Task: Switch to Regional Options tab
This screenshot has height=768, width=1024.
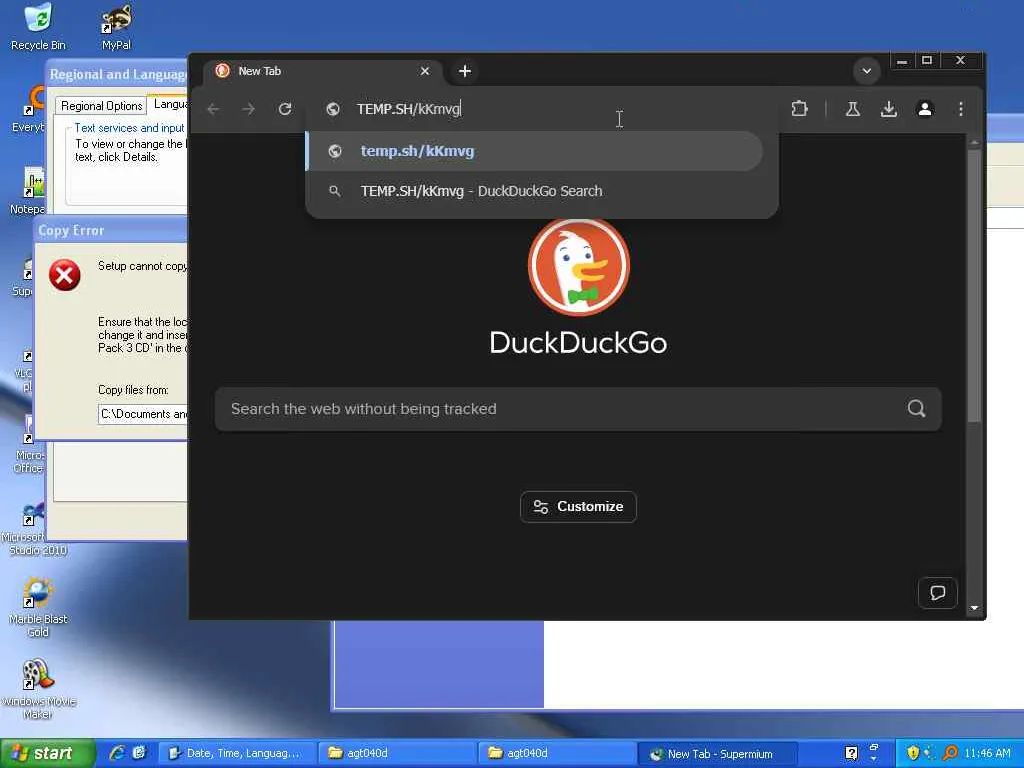Action: [101, 106]
